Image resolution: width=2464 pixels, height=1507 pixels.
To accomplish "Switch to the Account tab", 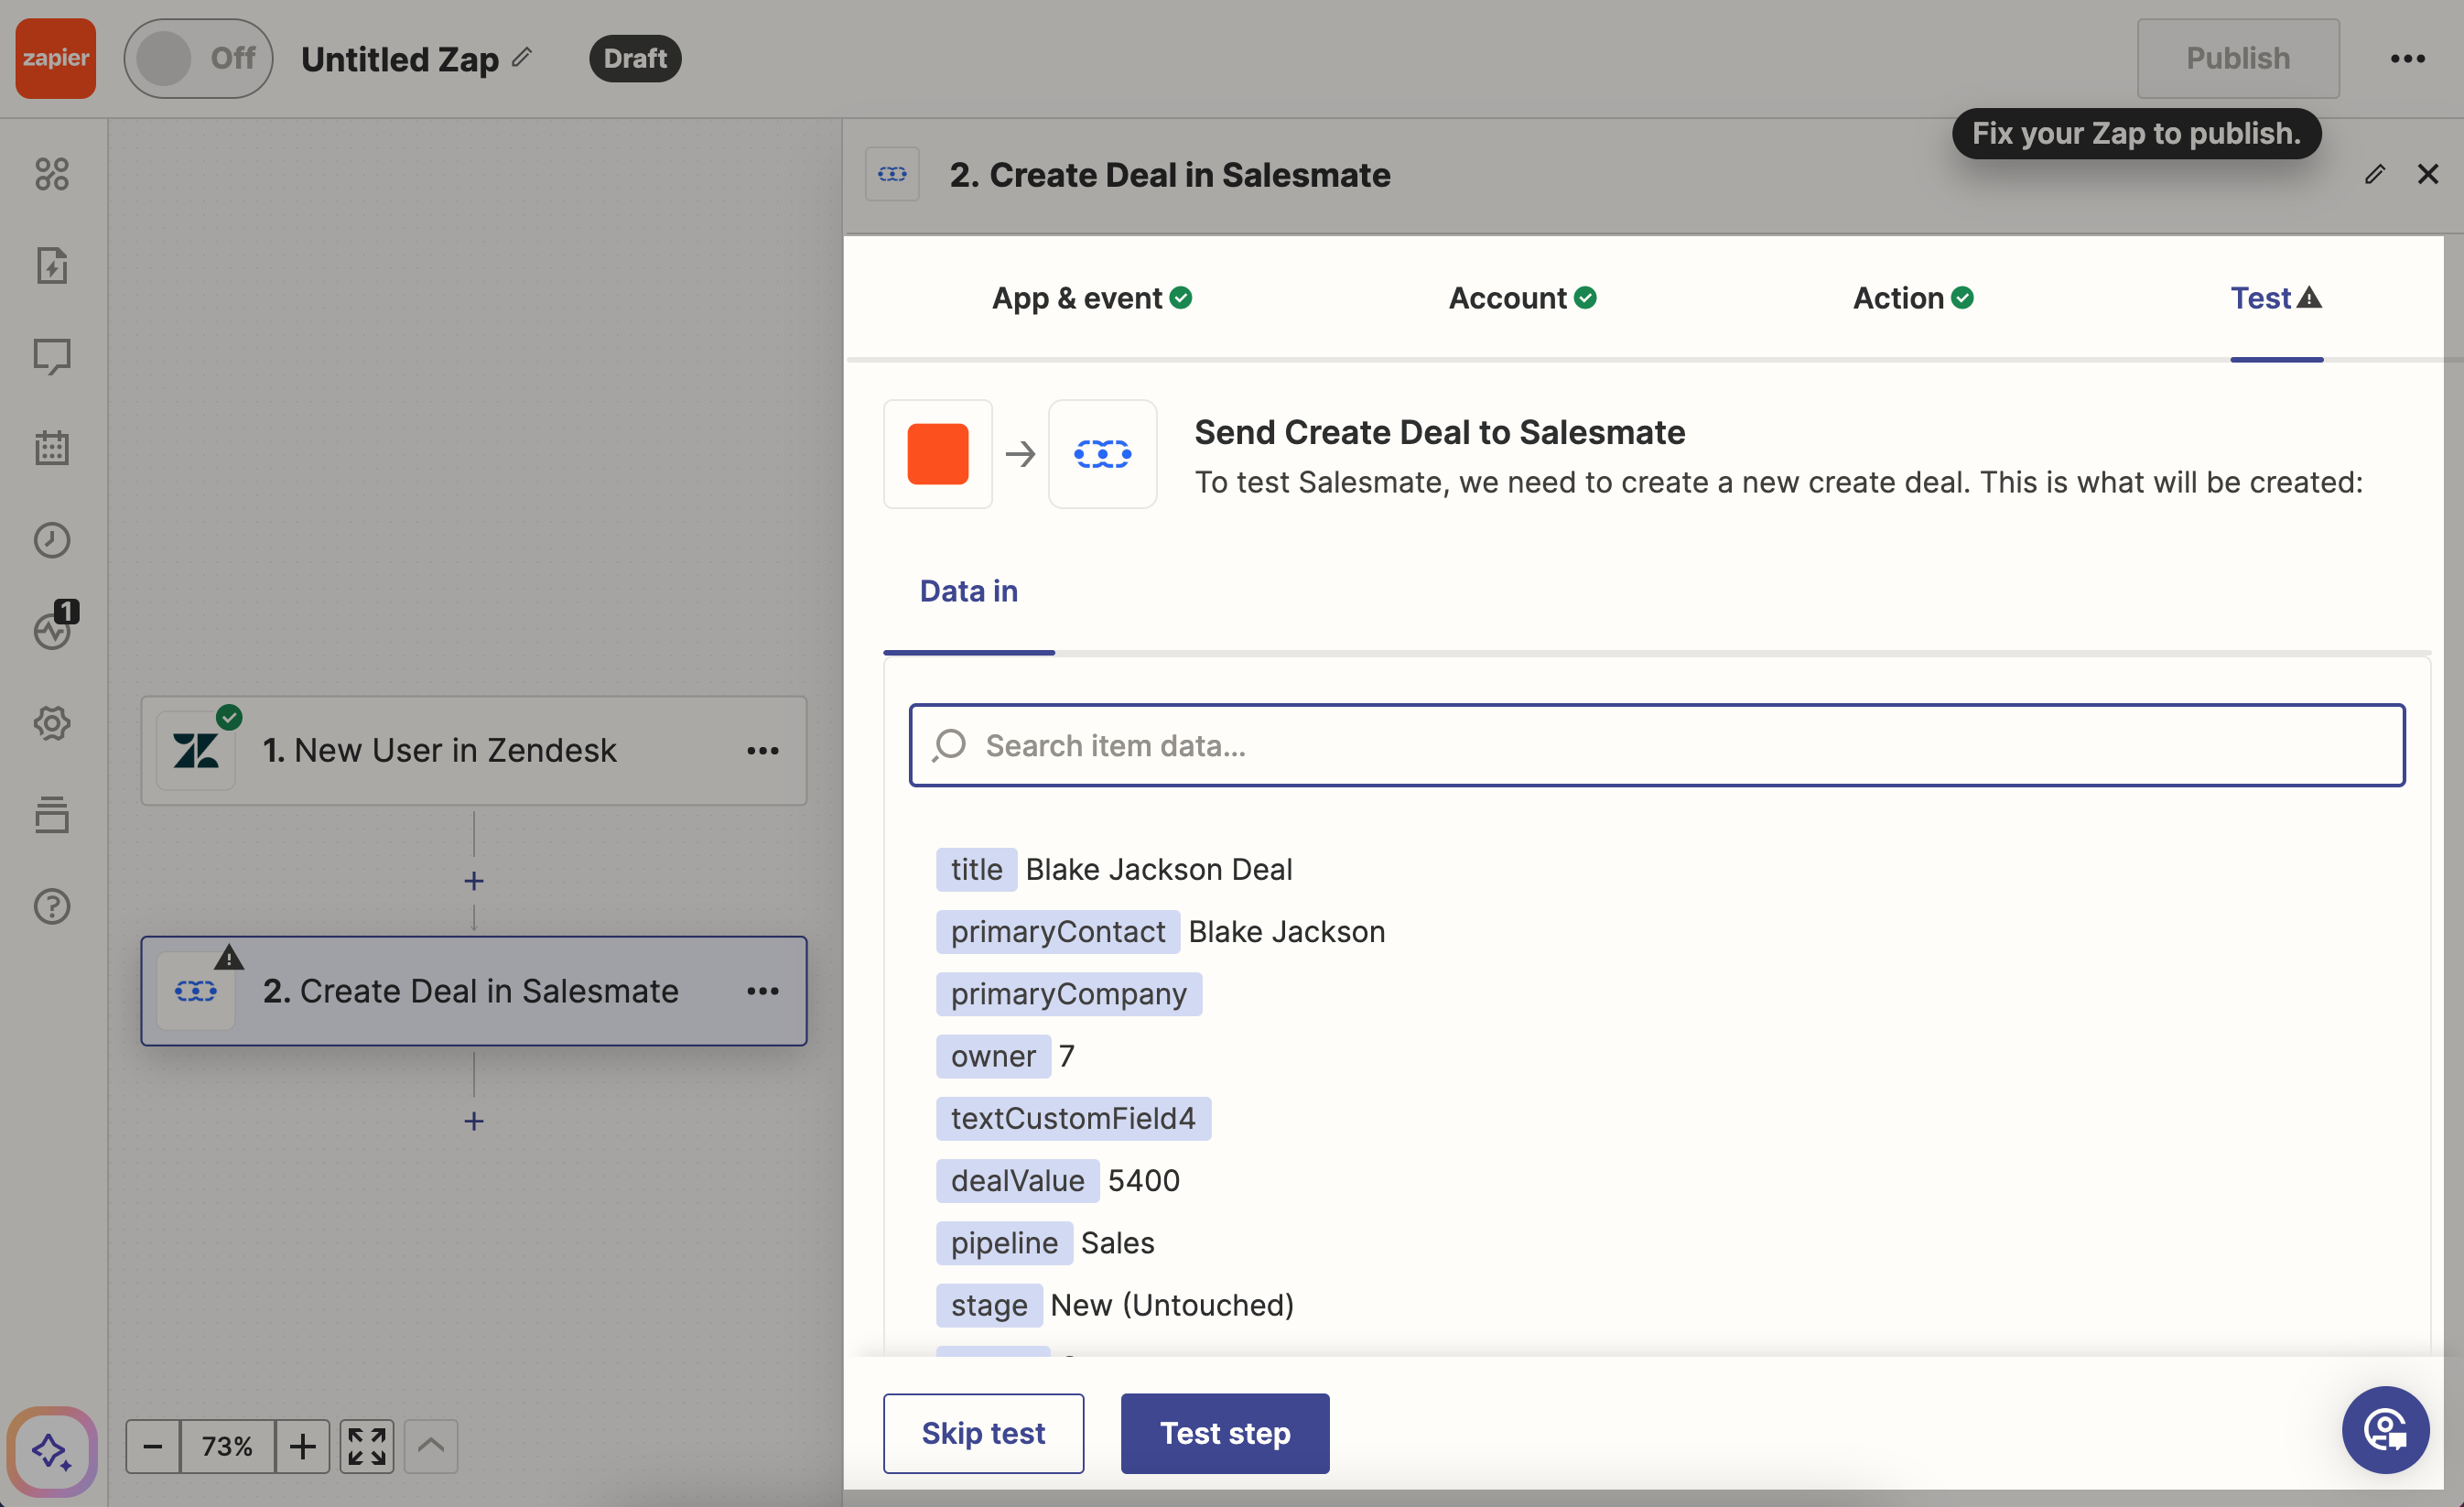I will [x=1522, y=298].
